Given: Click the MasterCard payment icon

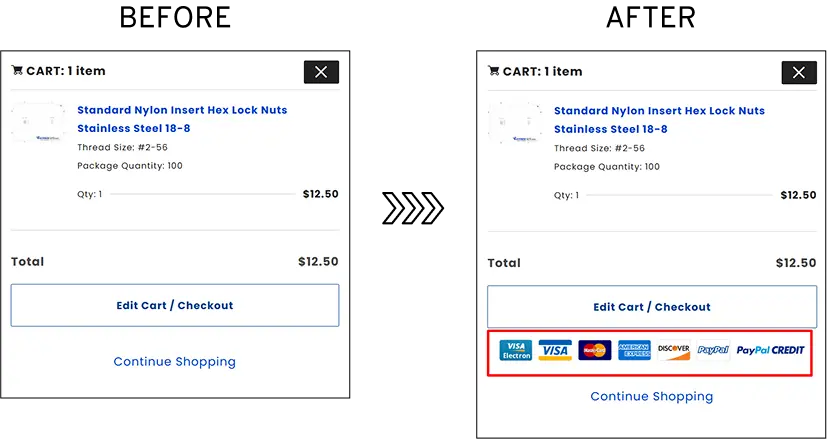Looking at the screenshot, I should pyautogui.click(x=595, y=350).
